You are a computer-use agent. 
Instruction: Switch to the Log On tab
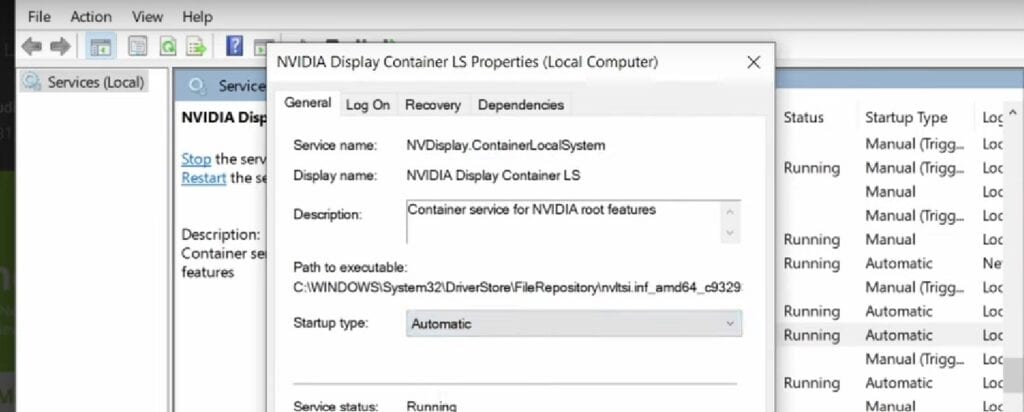(368, 105)
